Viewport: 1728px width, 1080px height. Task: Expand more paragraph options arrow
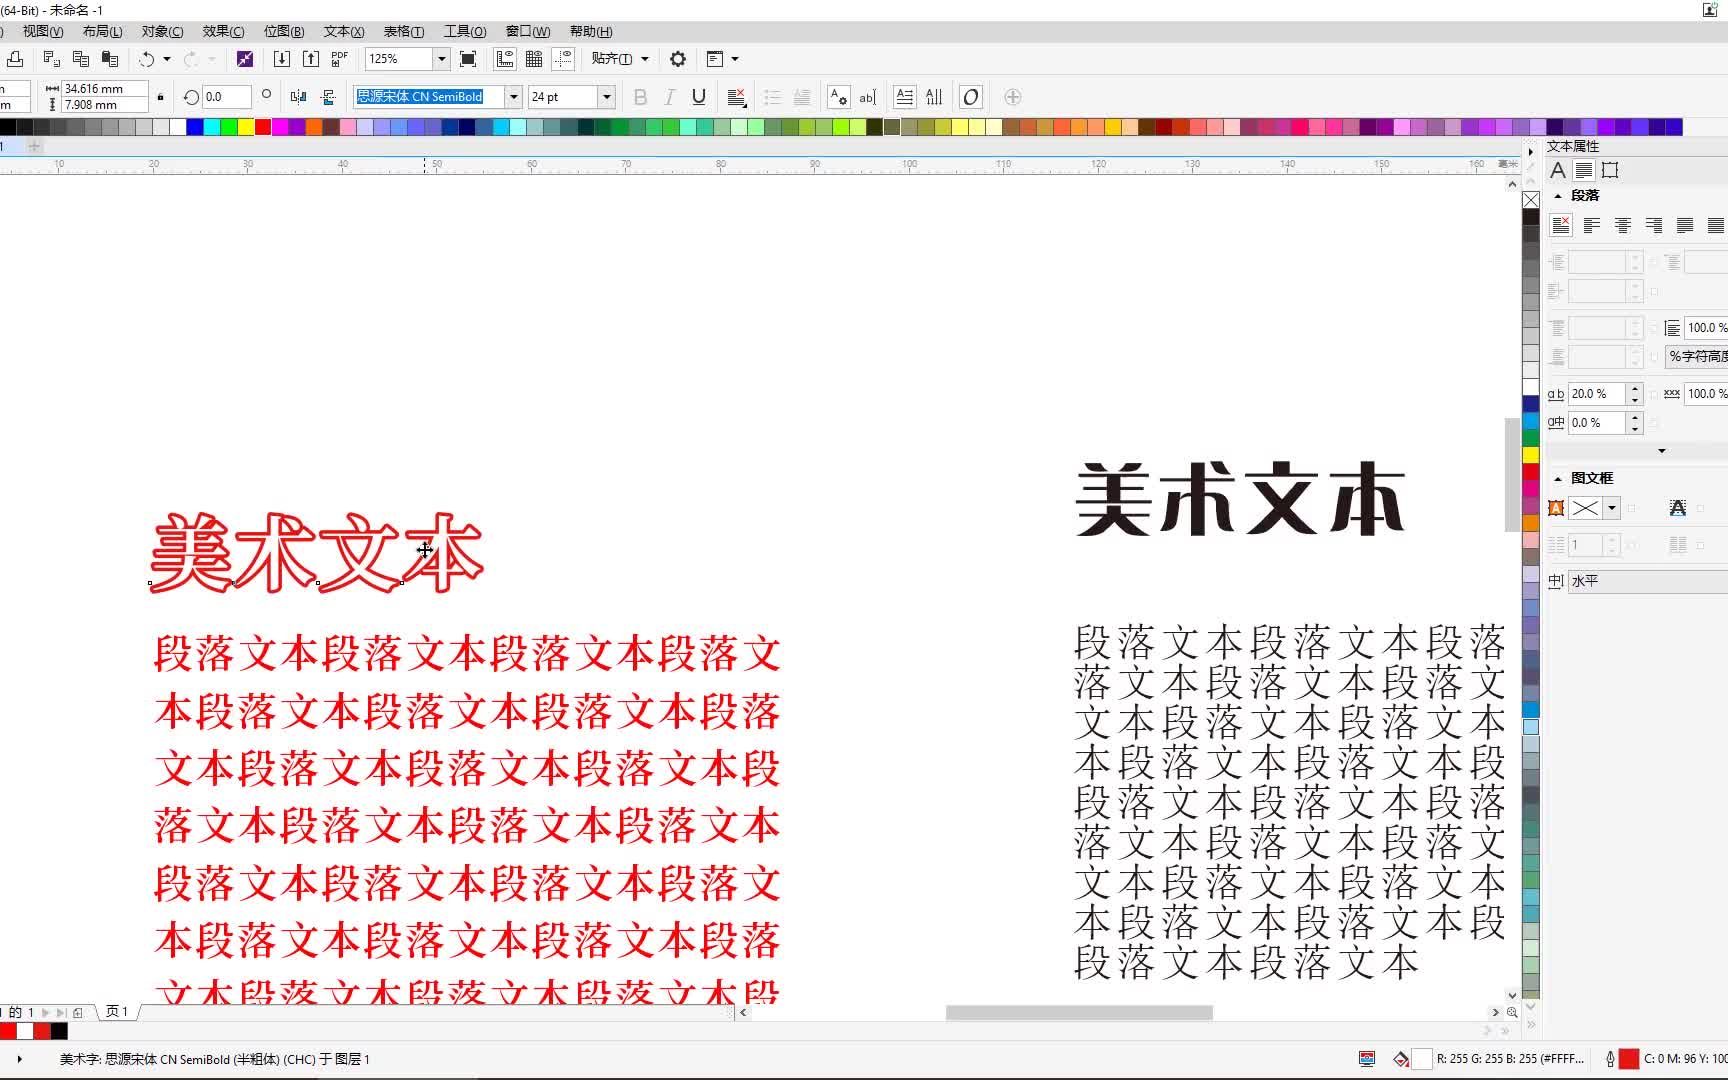pos(1662,451)
